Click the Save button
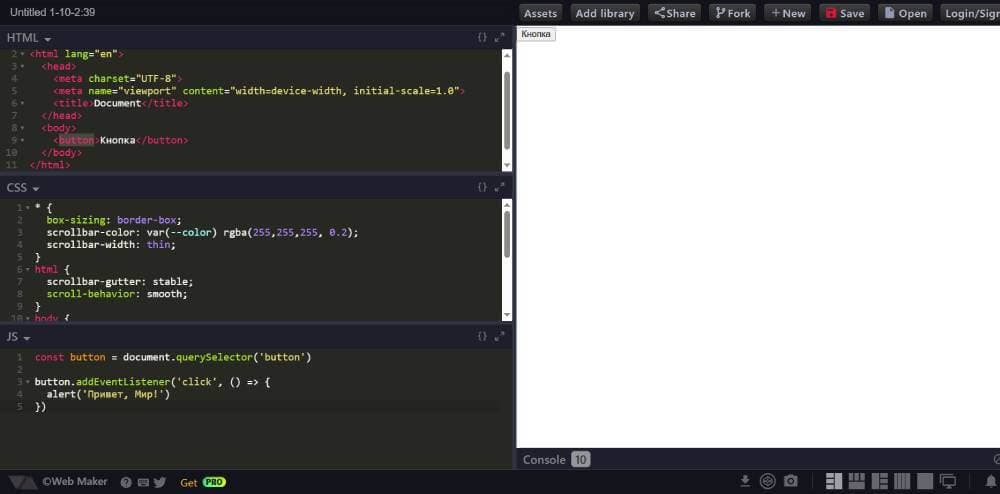The width and height of the screenshot is (1000, 494). [x=843, y=13]
